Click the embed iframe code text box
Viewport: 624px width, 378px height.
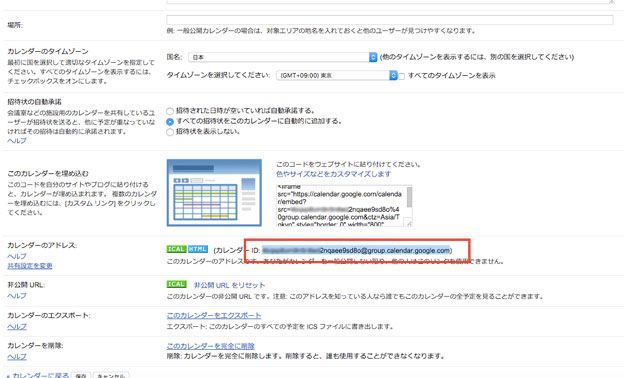click(344, 205)
